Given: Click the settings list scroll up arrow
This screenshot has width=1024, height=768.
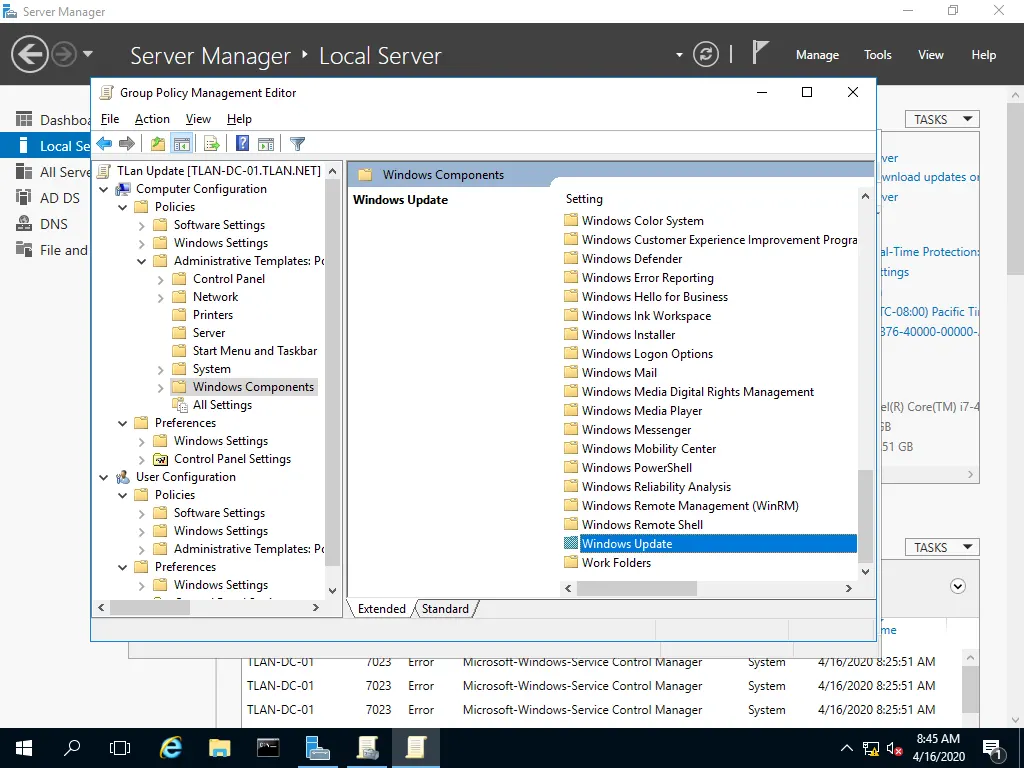Looking at the screenshot, I should tap(865, 196).
